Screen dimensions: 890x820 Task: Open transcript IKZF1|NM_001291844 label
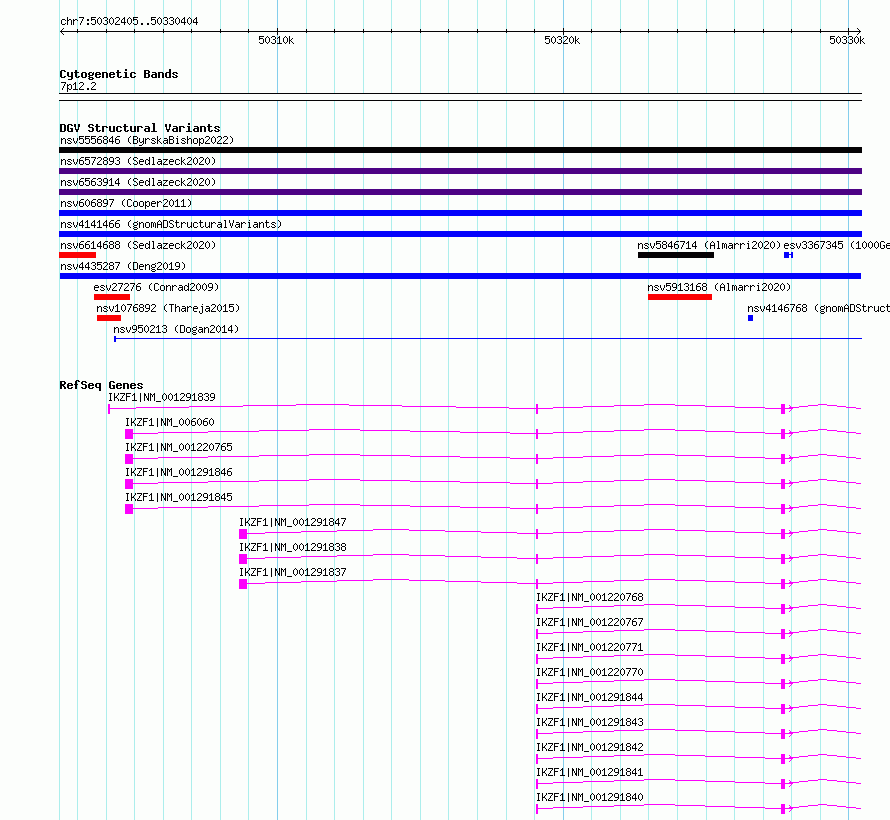pos(590,697)
